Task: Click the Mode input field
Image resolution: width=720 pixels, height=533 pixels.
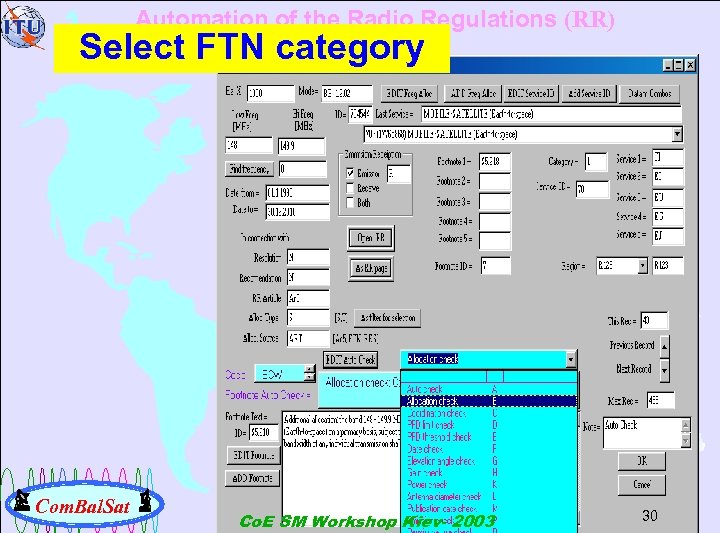Action: 347,94
